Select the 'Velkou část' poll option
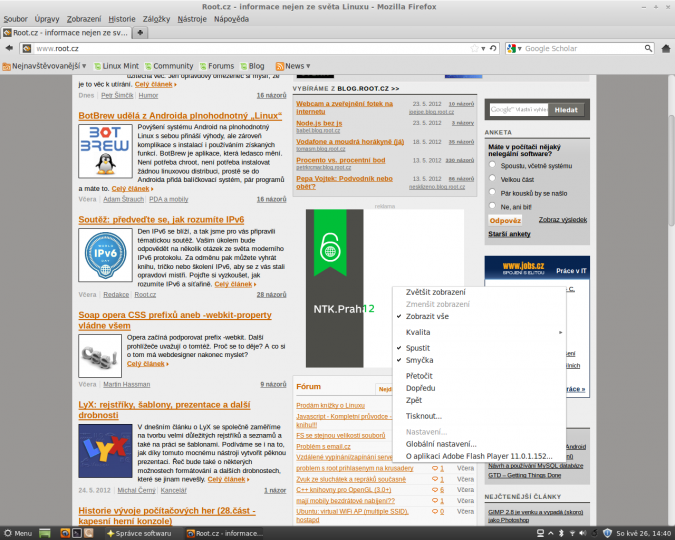The width and height of the screenshot is (675, 540). click(492, 178)
